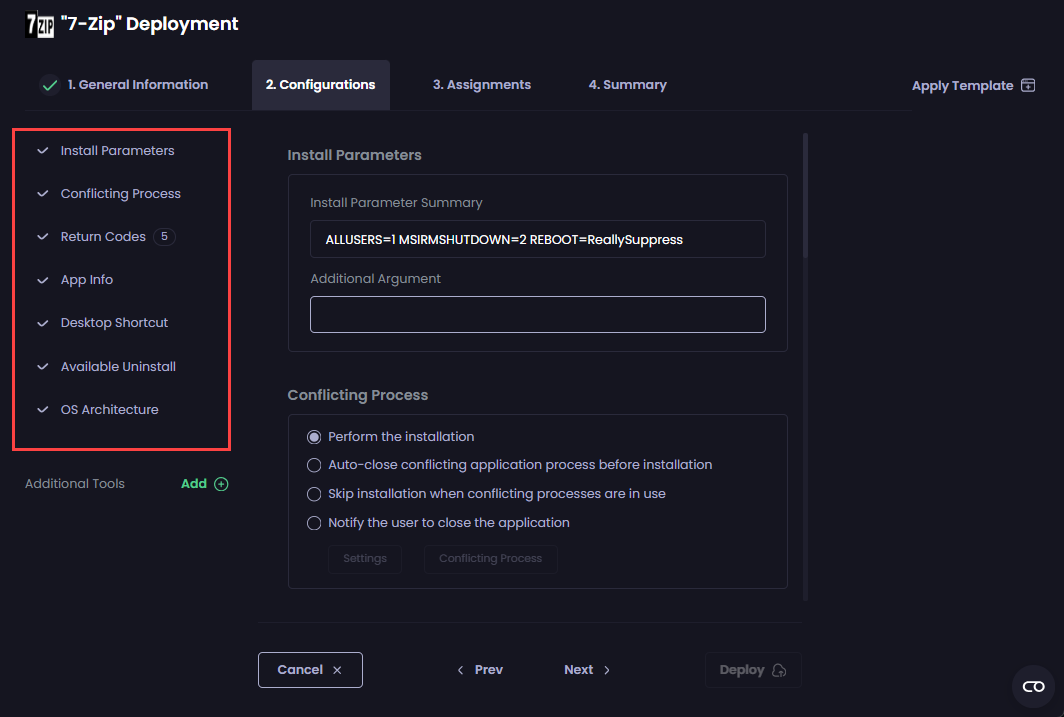Open the 4. Summary tab
The image size is (1064, 717).
pyautogui.click(x=627, y=85)
